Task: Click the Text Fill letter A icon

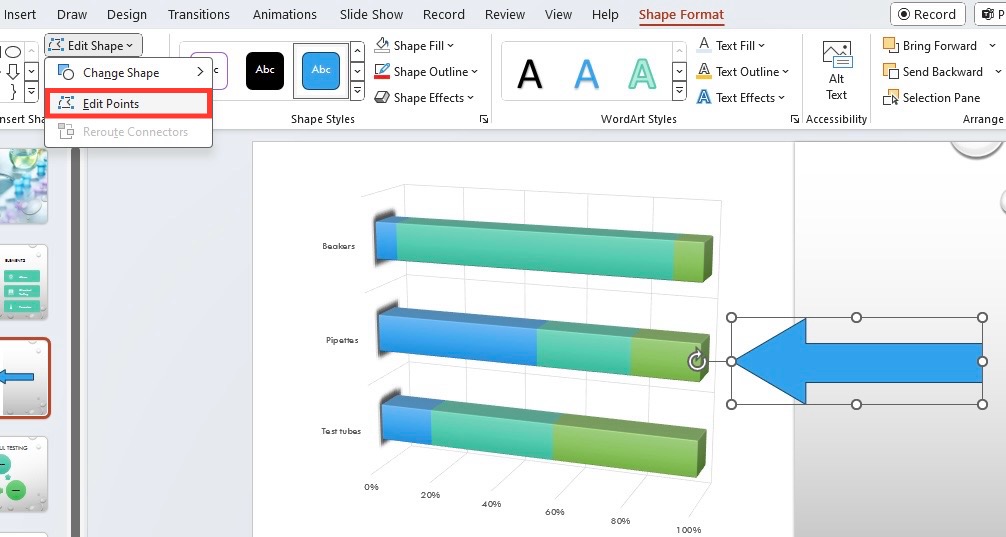Action: pos(704,46)
